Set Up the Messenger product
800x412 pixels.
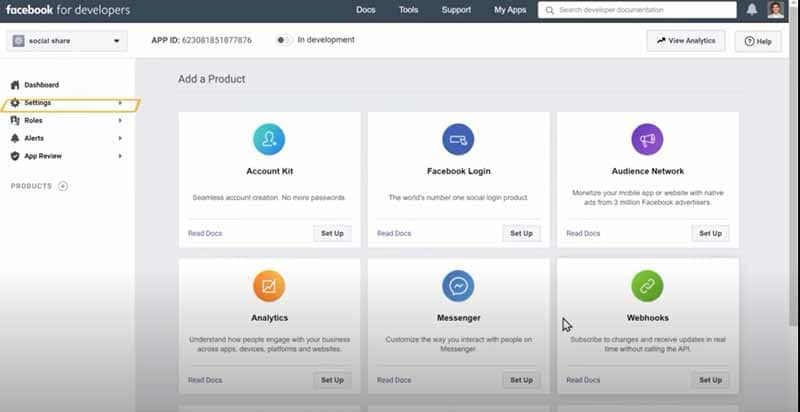click(521, 380)
